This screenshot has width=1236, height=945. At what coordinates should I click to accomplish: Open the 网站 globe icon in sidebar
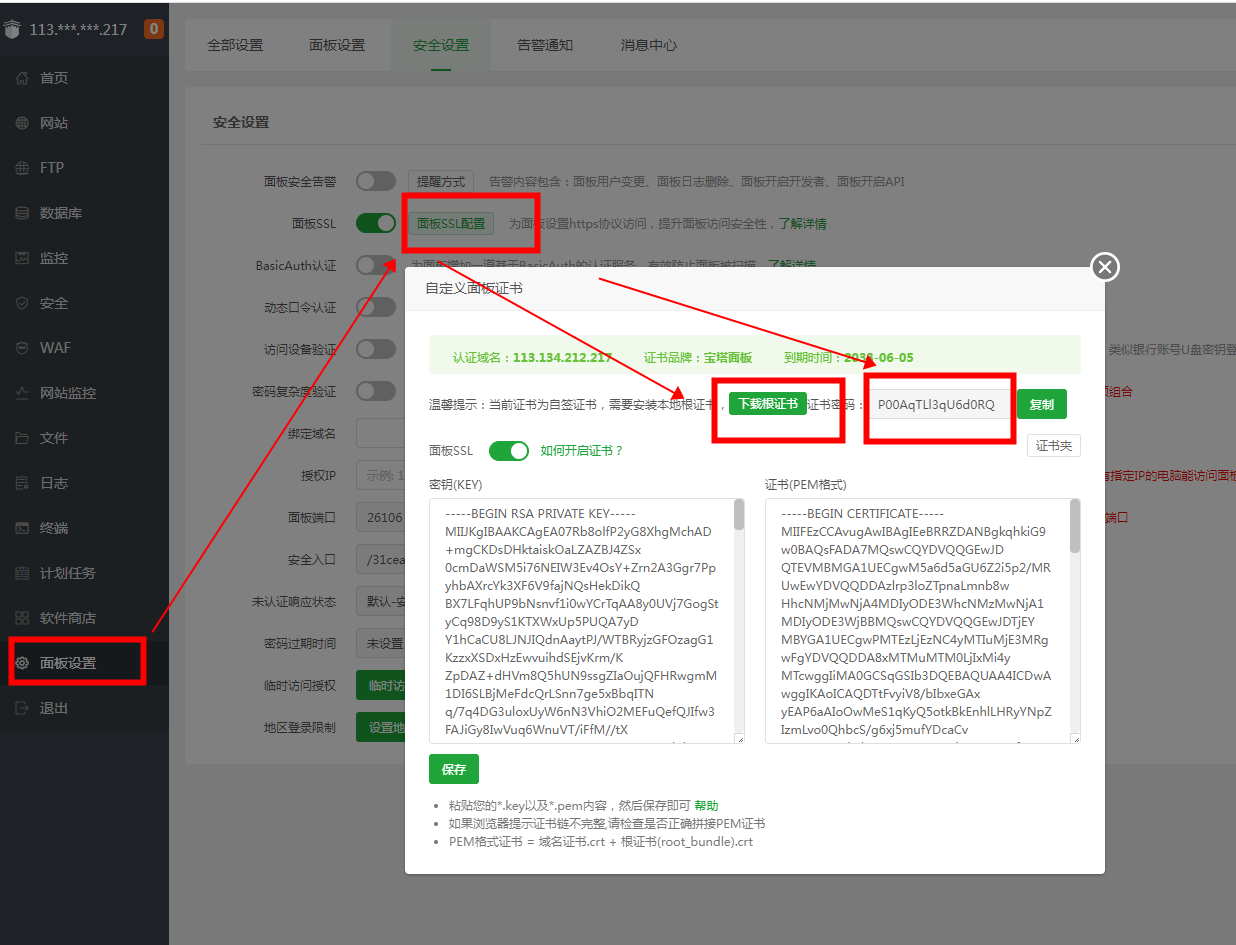[x=22, y=123]
